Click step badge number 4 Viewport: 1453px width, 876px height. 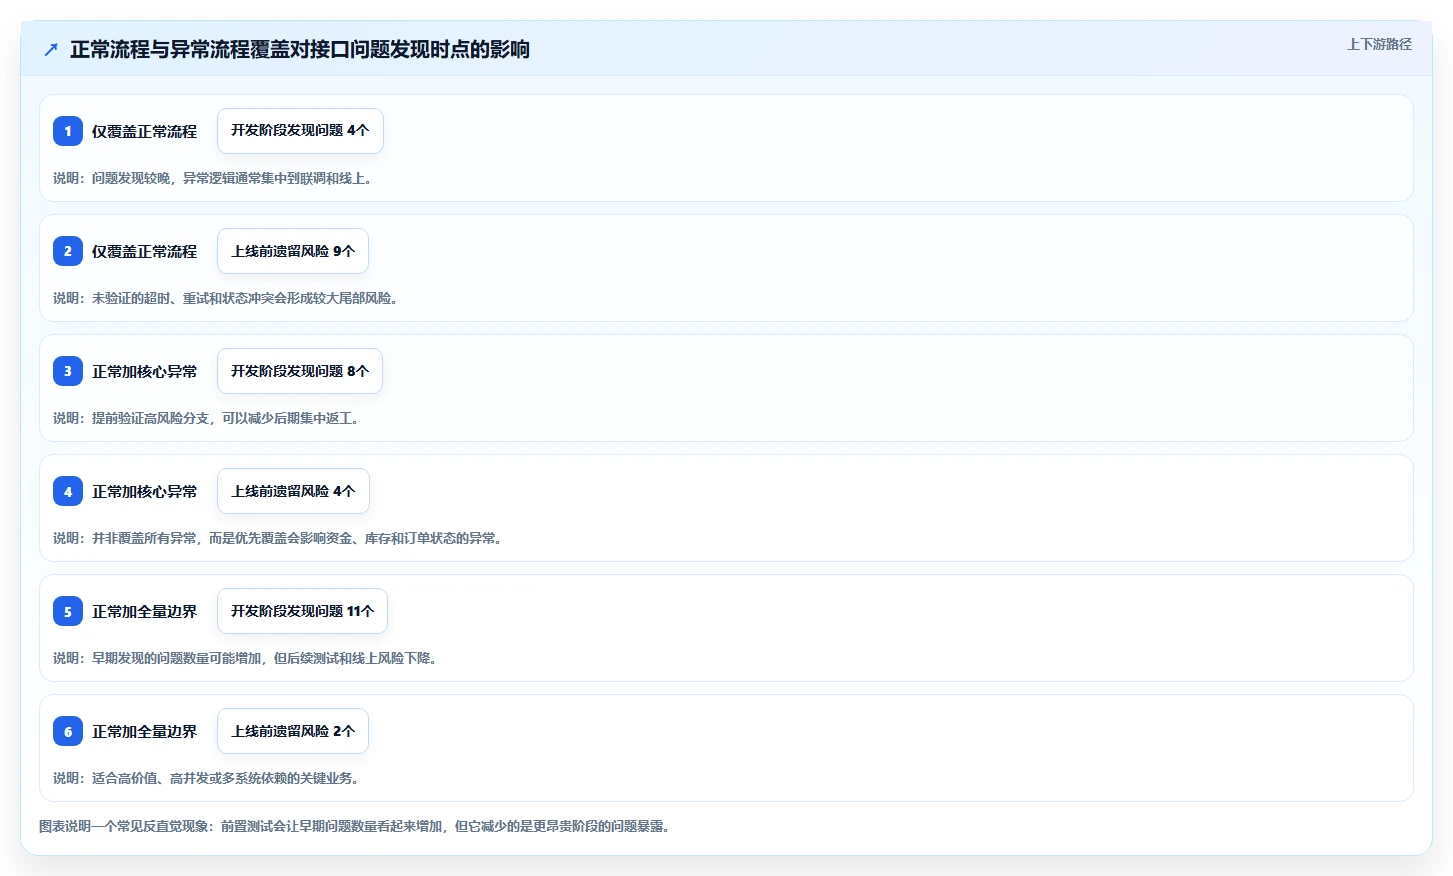click(x=68, y=491)
